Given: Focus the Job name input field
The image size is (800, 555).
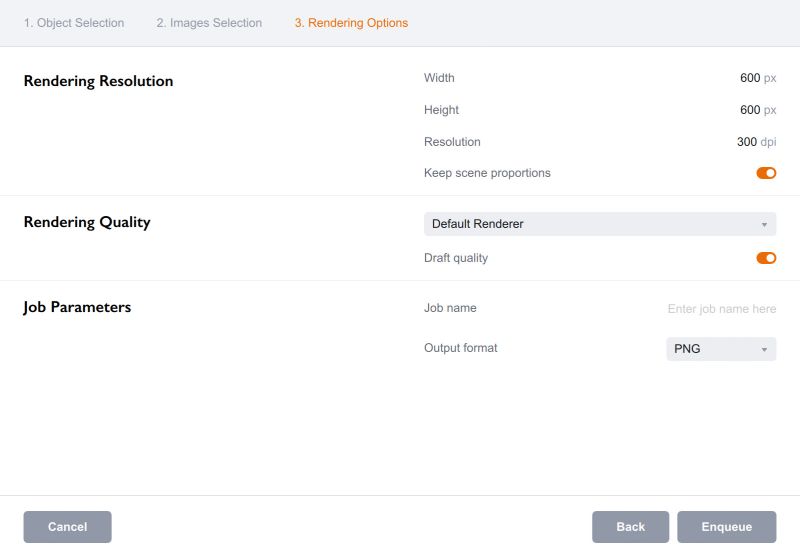Looking at the screenshot, I should tap(721, 309).
